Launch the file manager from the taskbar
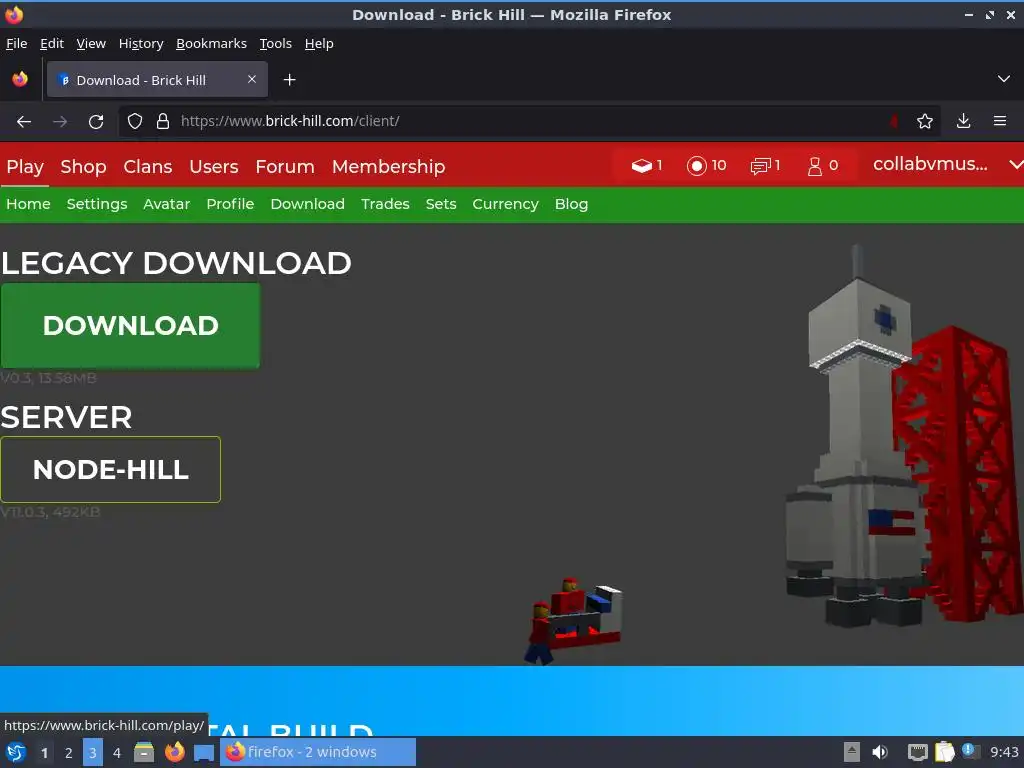 coord(144,752)
